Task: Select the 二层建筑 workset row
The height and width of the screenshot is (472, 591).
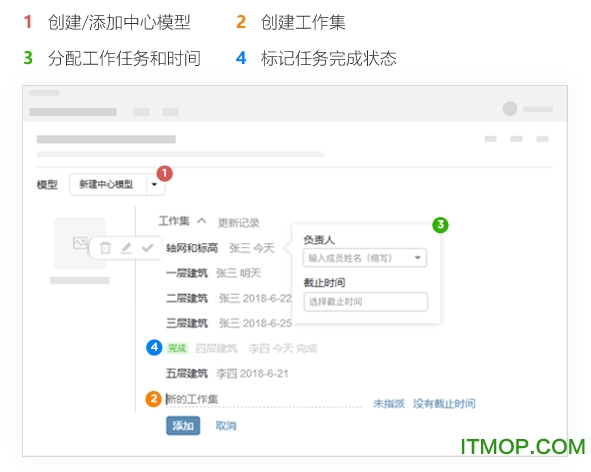Action: coord(229,298)
